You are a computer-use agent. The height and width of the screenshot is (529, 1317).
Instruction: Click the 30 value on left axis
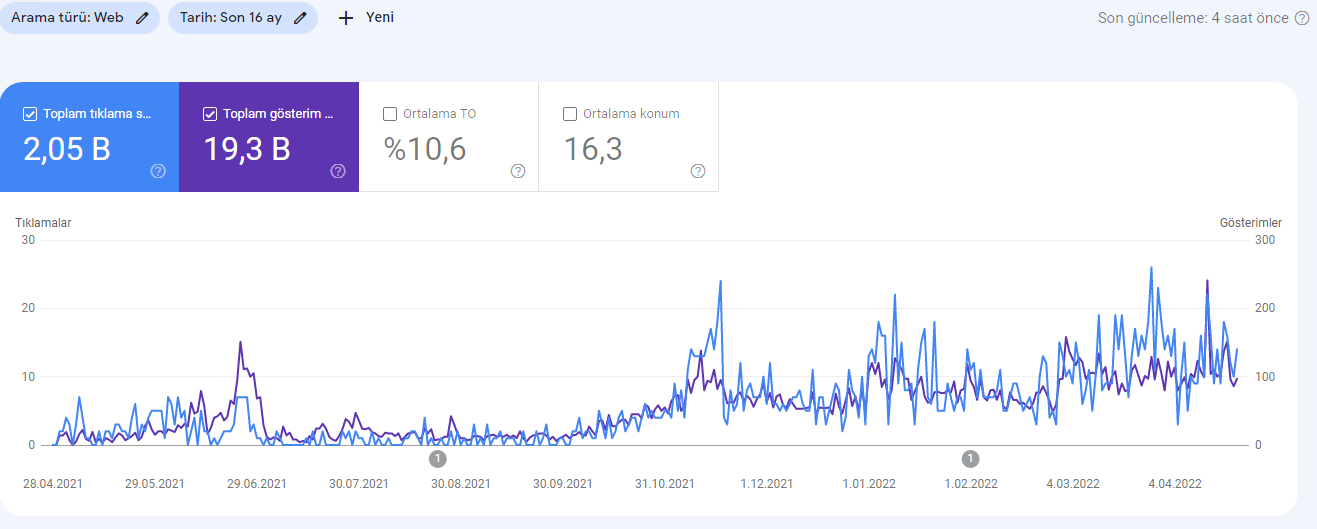tap(28, 240)
